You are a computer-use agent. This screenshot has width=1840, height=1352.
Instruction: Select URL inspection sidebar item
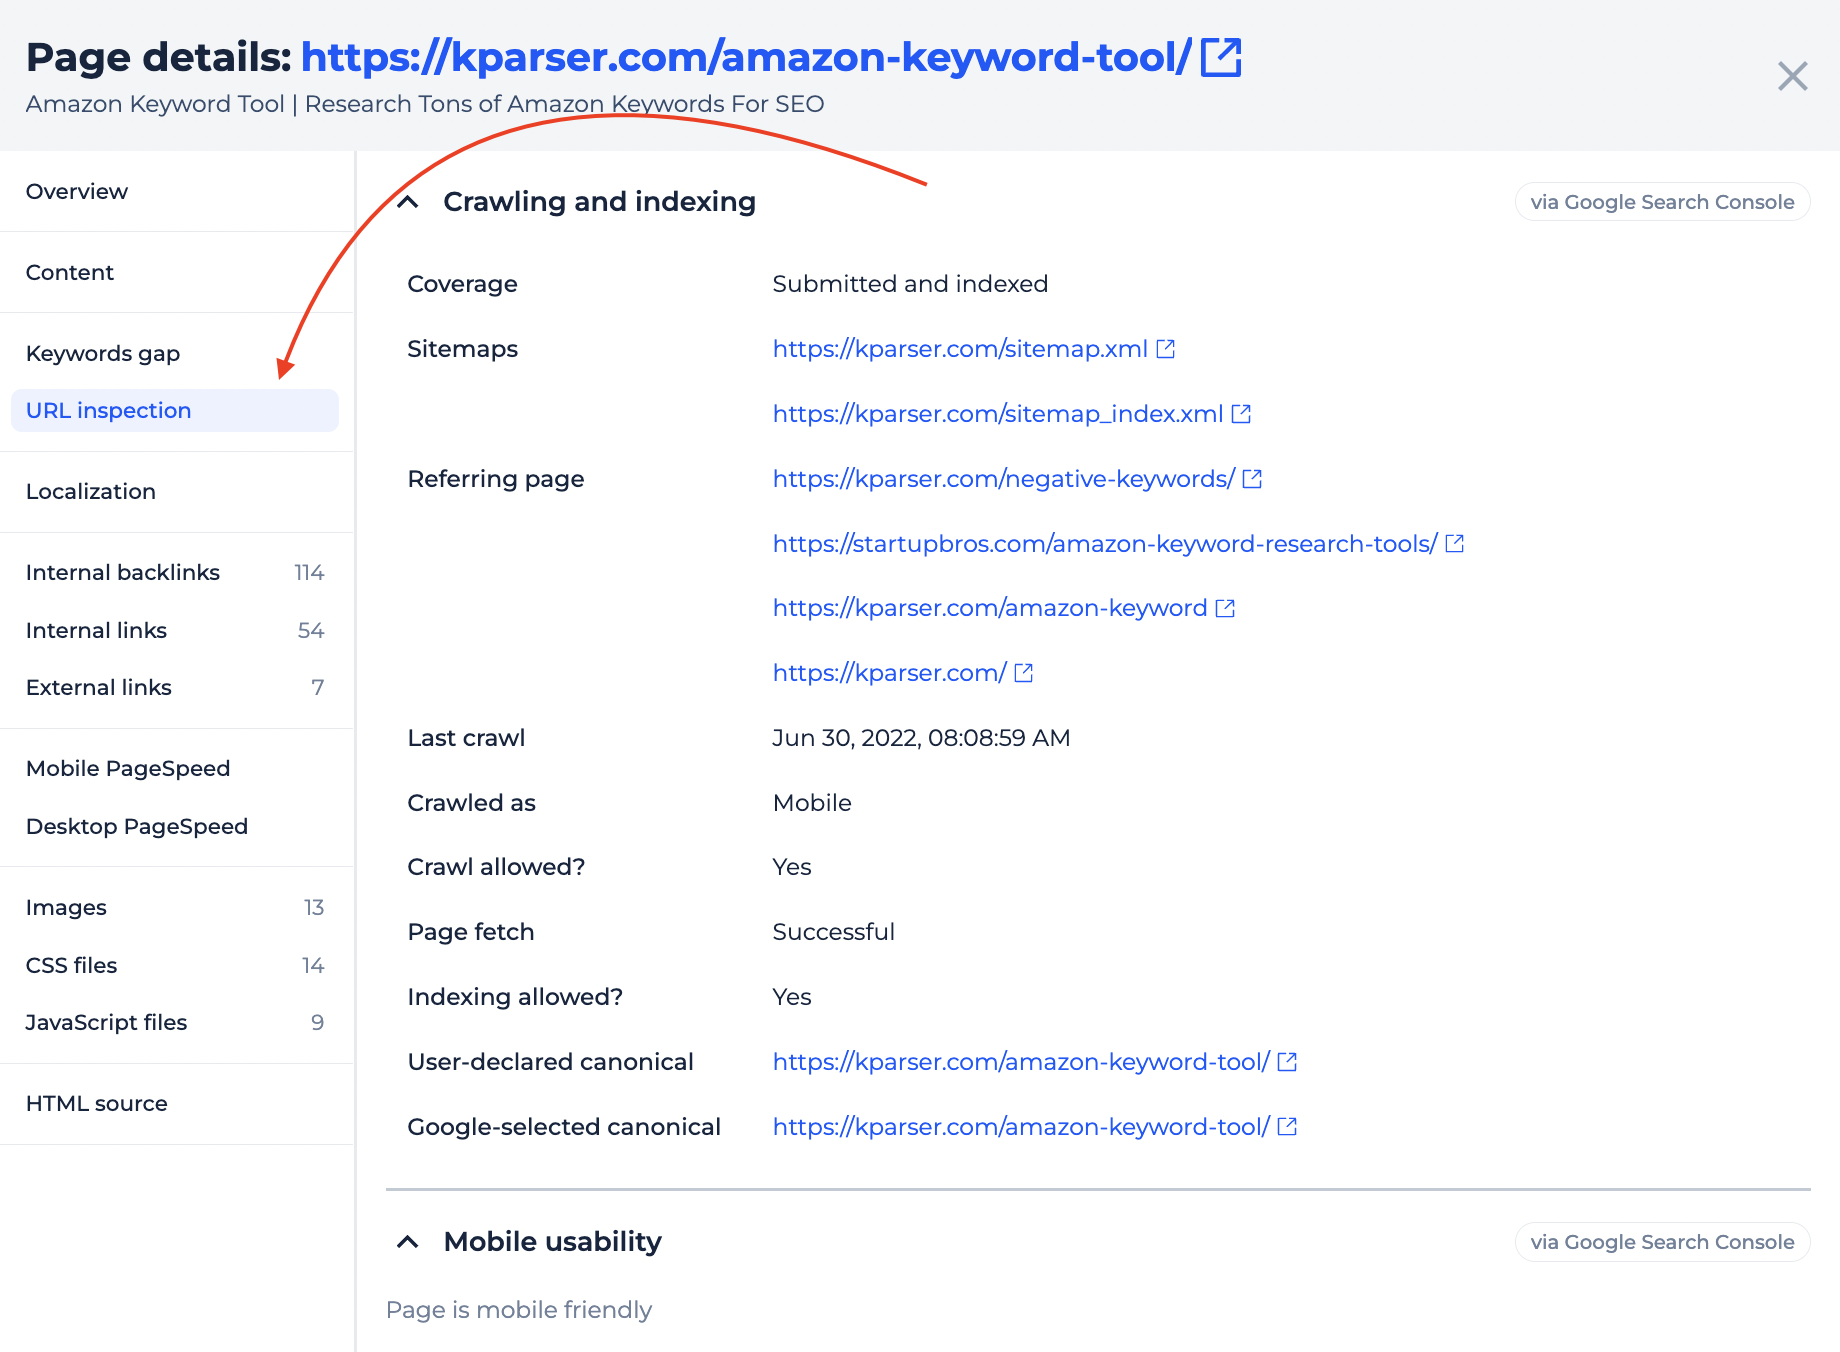175,410
